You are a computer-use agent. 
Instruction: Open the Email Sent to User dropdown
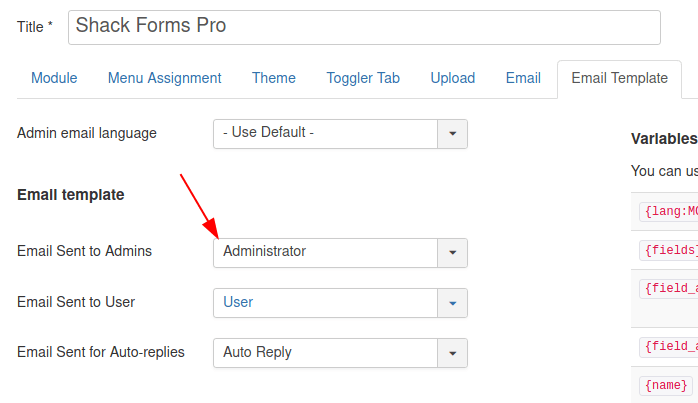pos(340,303)
